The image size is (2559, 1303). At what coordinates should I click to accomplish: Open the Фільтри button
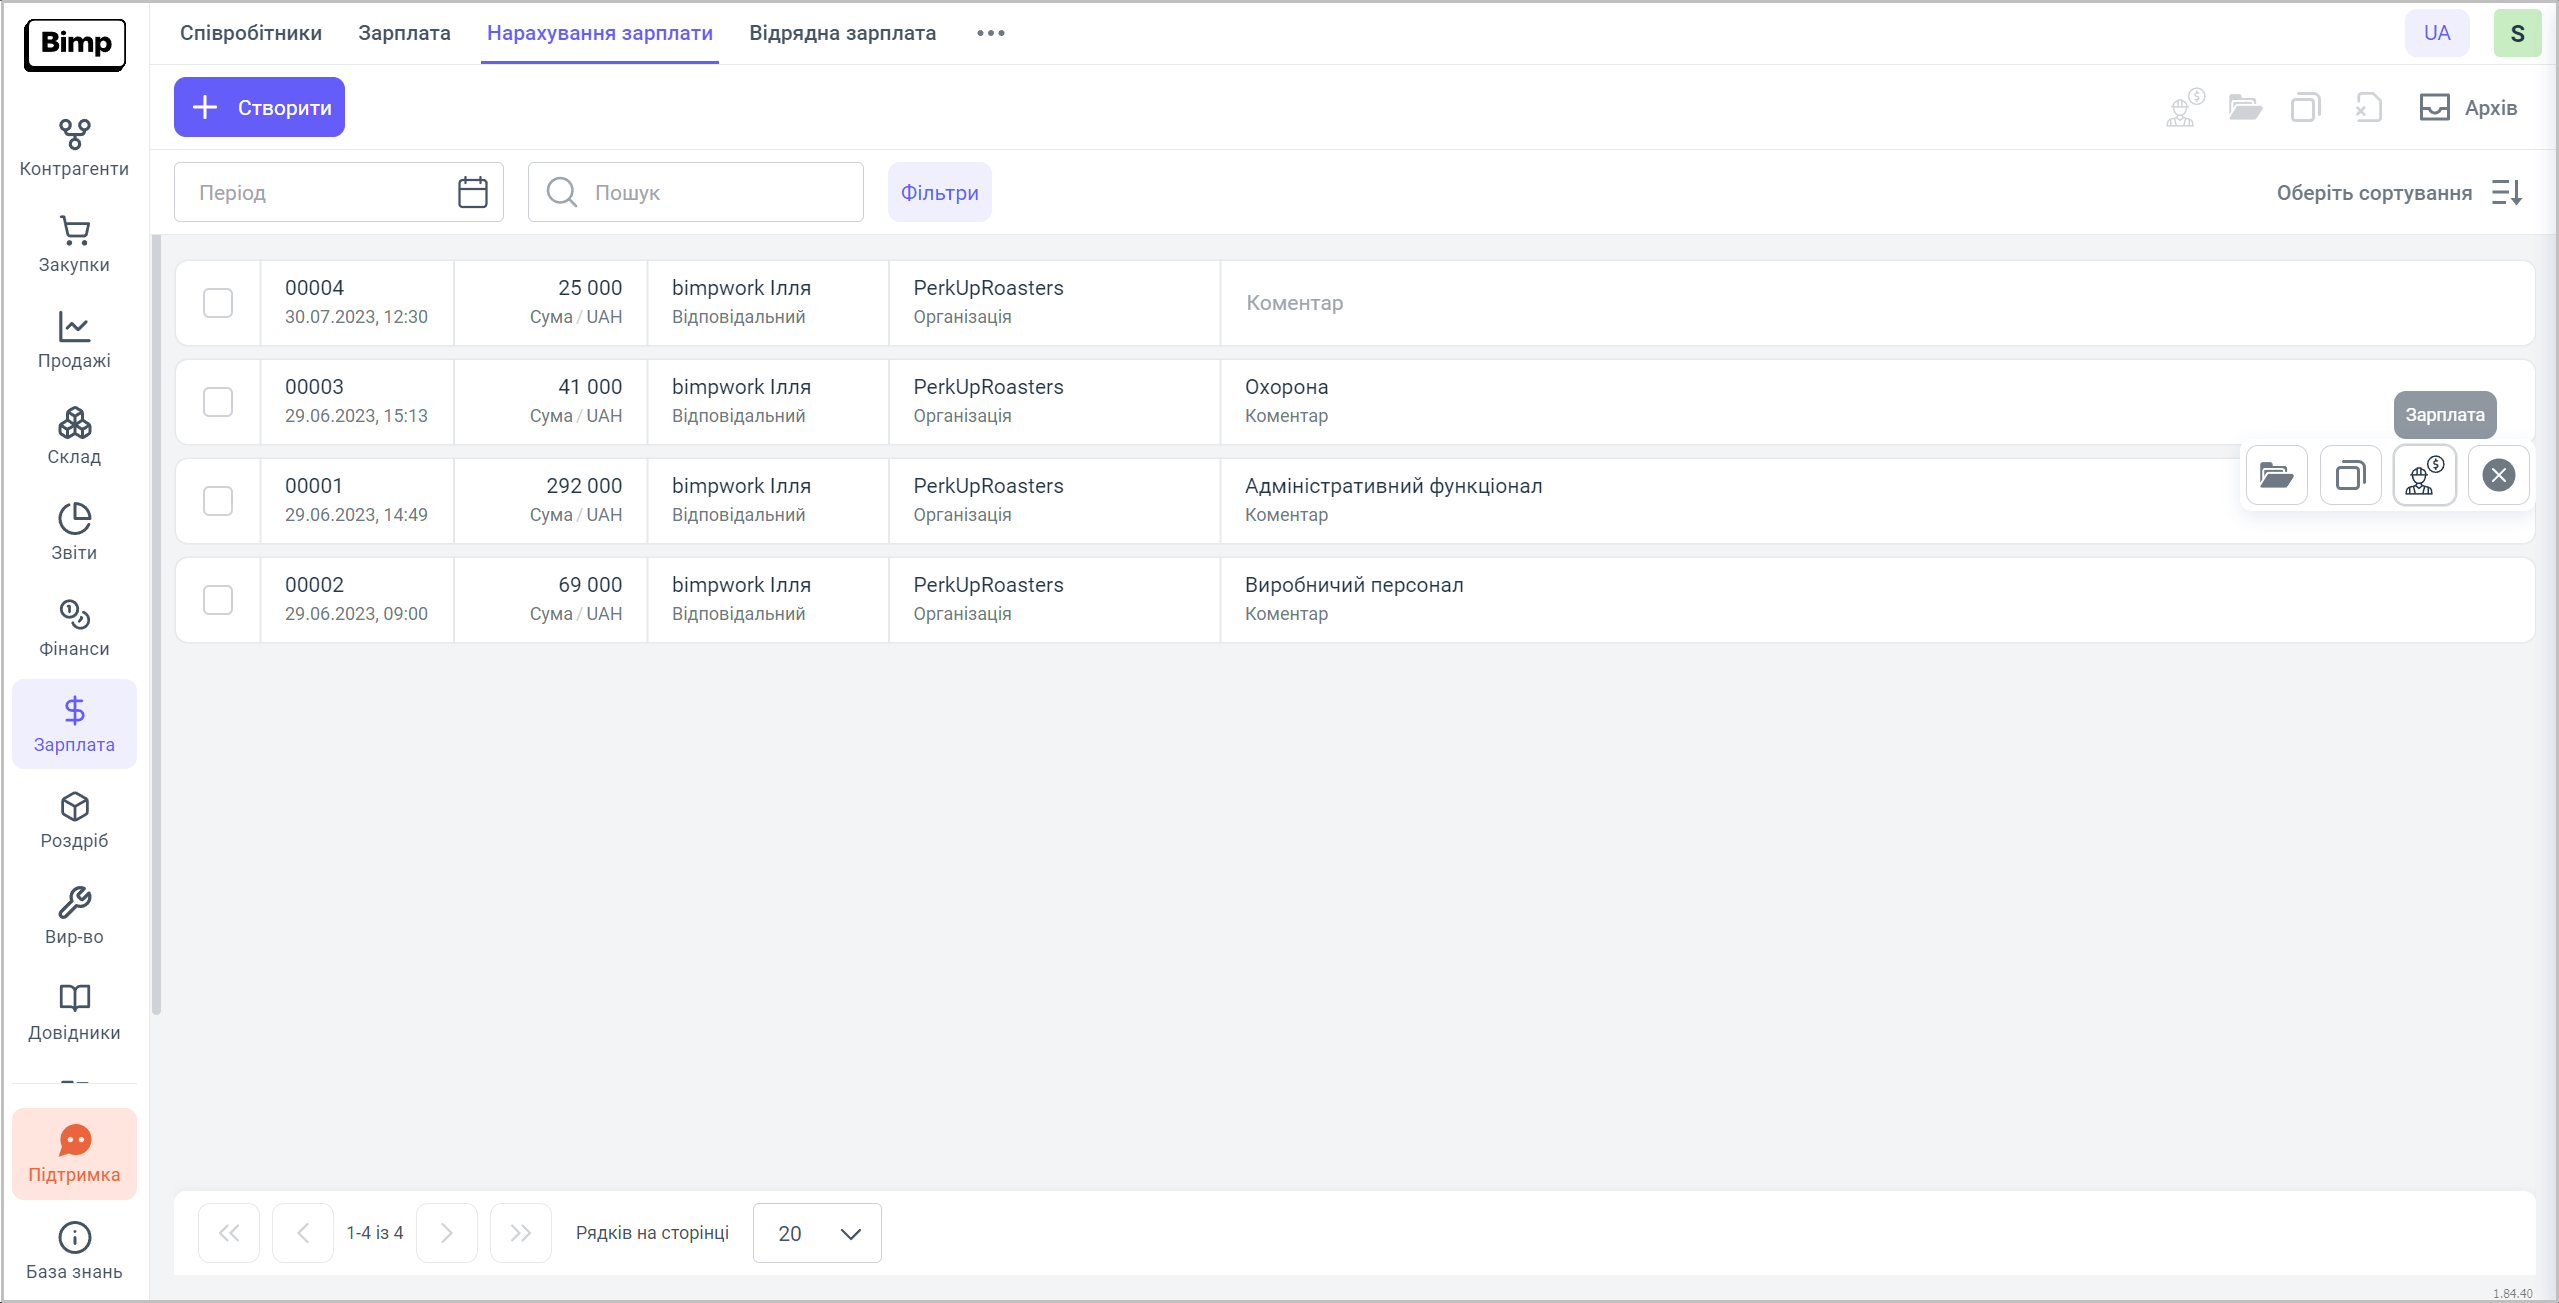click(x=939, y=192)
